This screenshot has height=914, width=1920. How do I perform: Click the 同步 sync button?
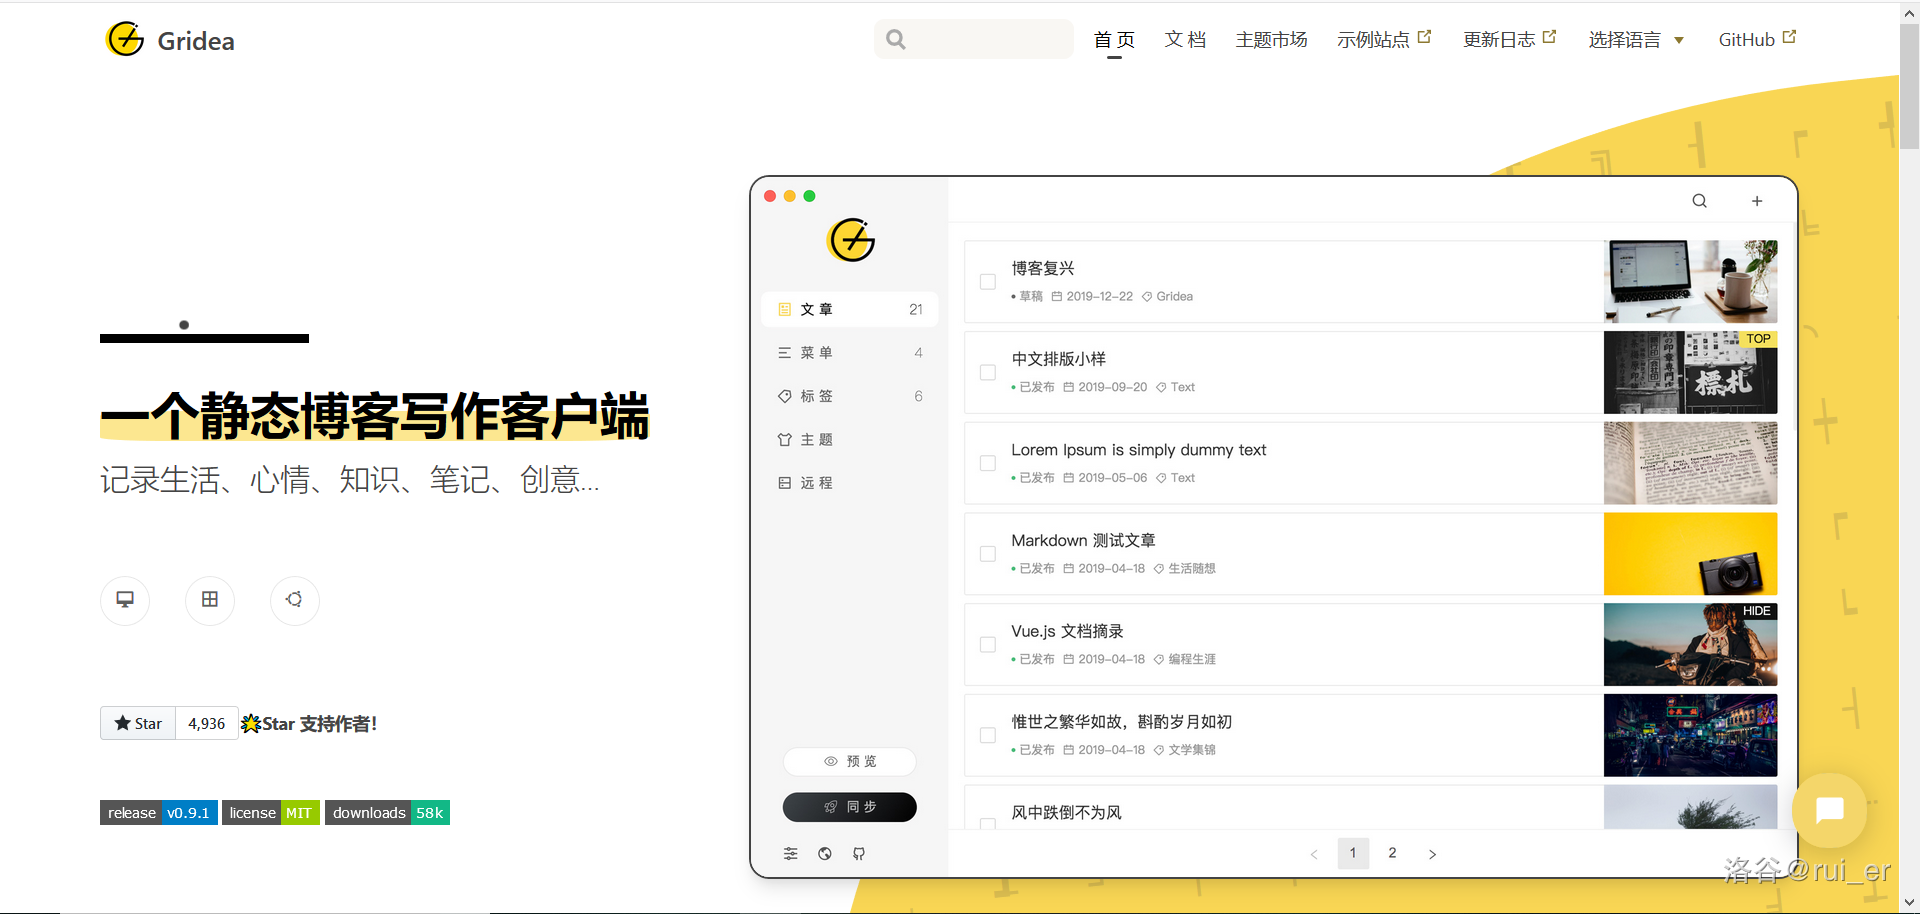(x=850, y=807)
